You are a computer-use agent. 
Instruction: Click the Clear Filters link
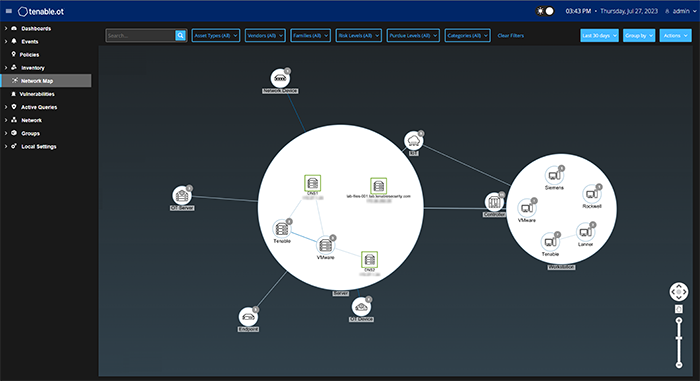pyautogui.click(x=511, y=35)
